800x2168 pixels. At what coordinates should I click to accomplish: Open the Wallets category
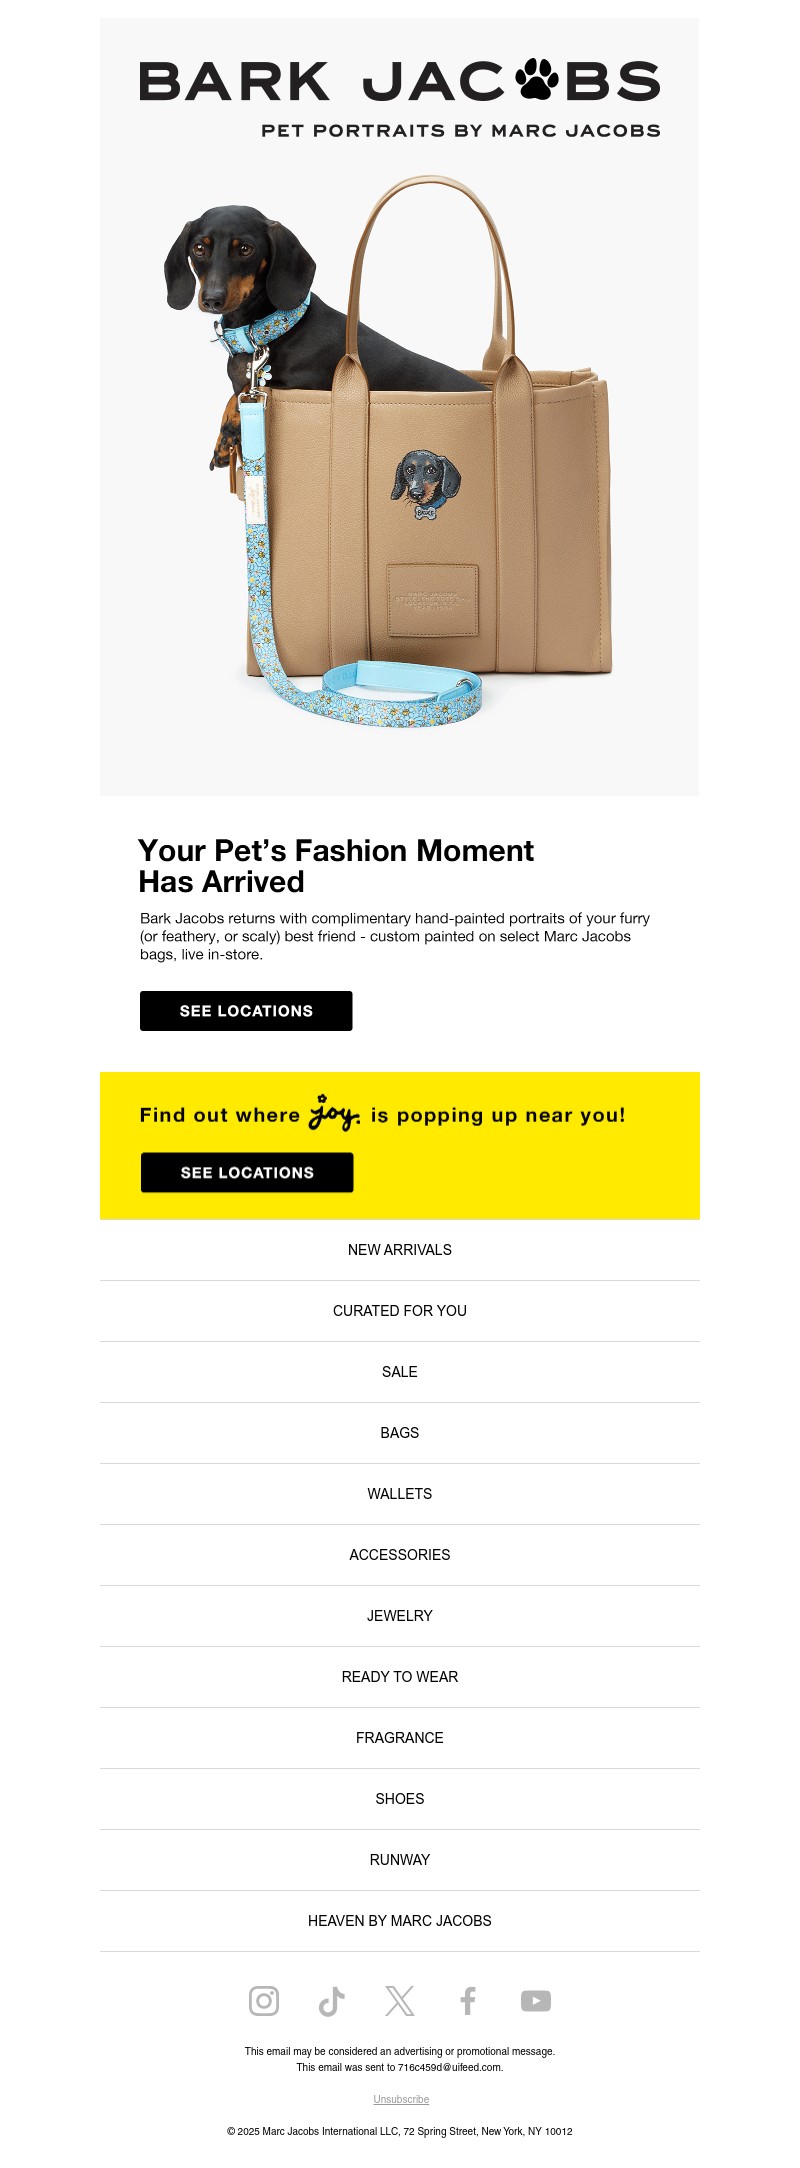[x=400, y=1494]
